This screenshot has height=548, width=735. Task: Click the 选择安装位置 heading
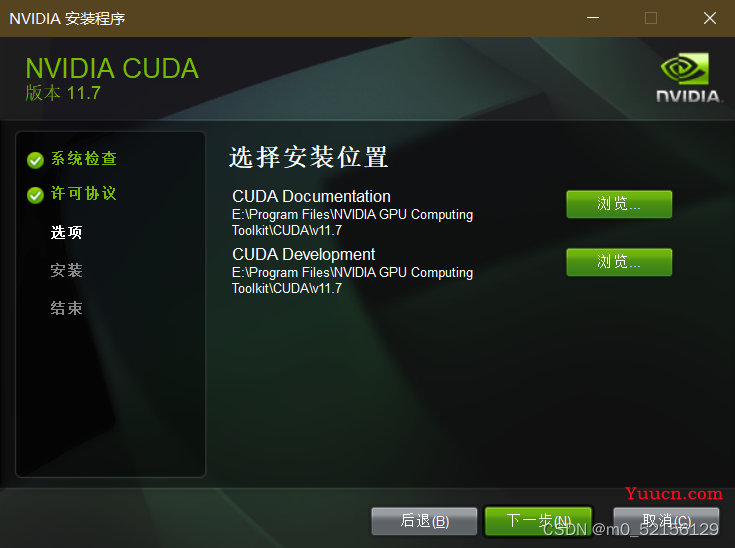pyautogui.click(x=308, y=157)
